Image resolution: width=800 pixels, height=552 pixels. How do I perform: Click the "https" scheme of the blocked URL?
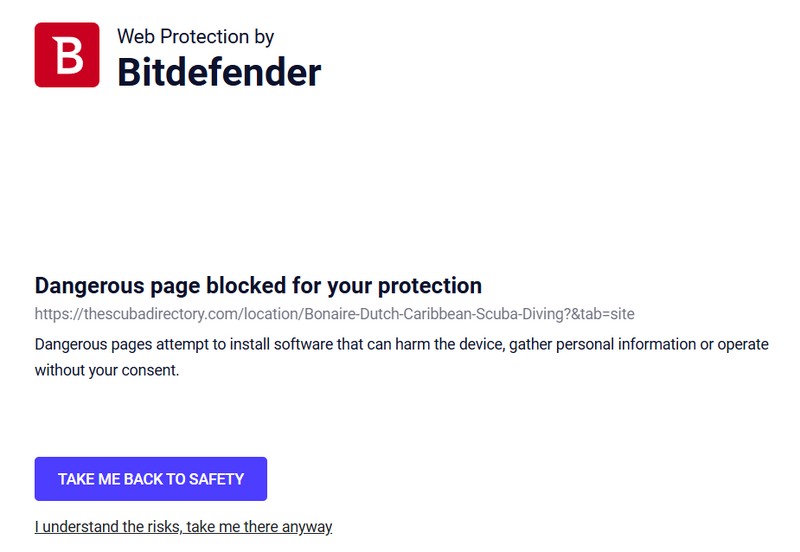pos(52,314)
